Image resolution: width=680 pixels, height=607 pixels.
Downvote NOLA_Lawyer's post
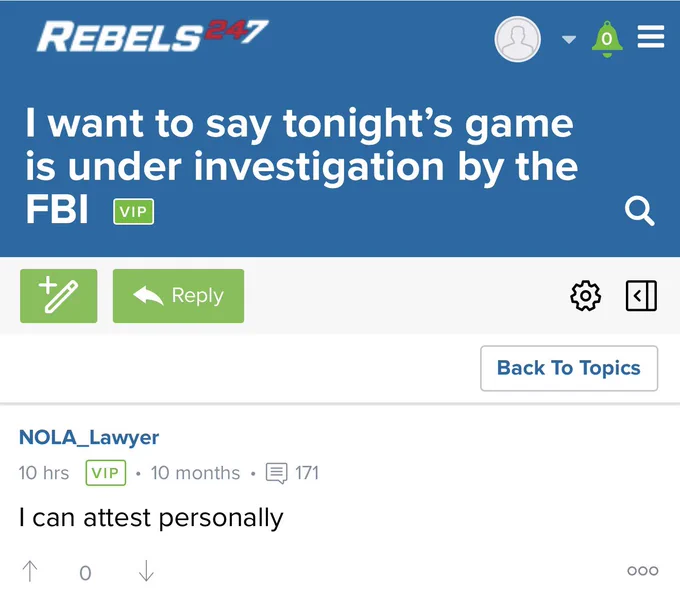point(146,571)
